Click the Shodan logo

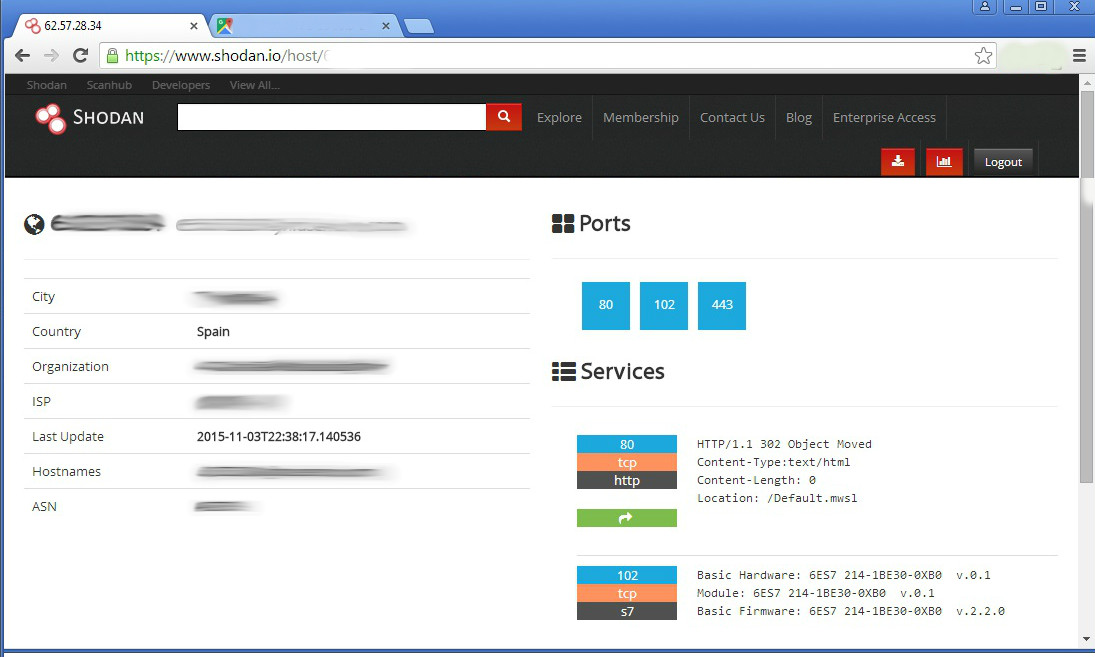coord(90,117)
